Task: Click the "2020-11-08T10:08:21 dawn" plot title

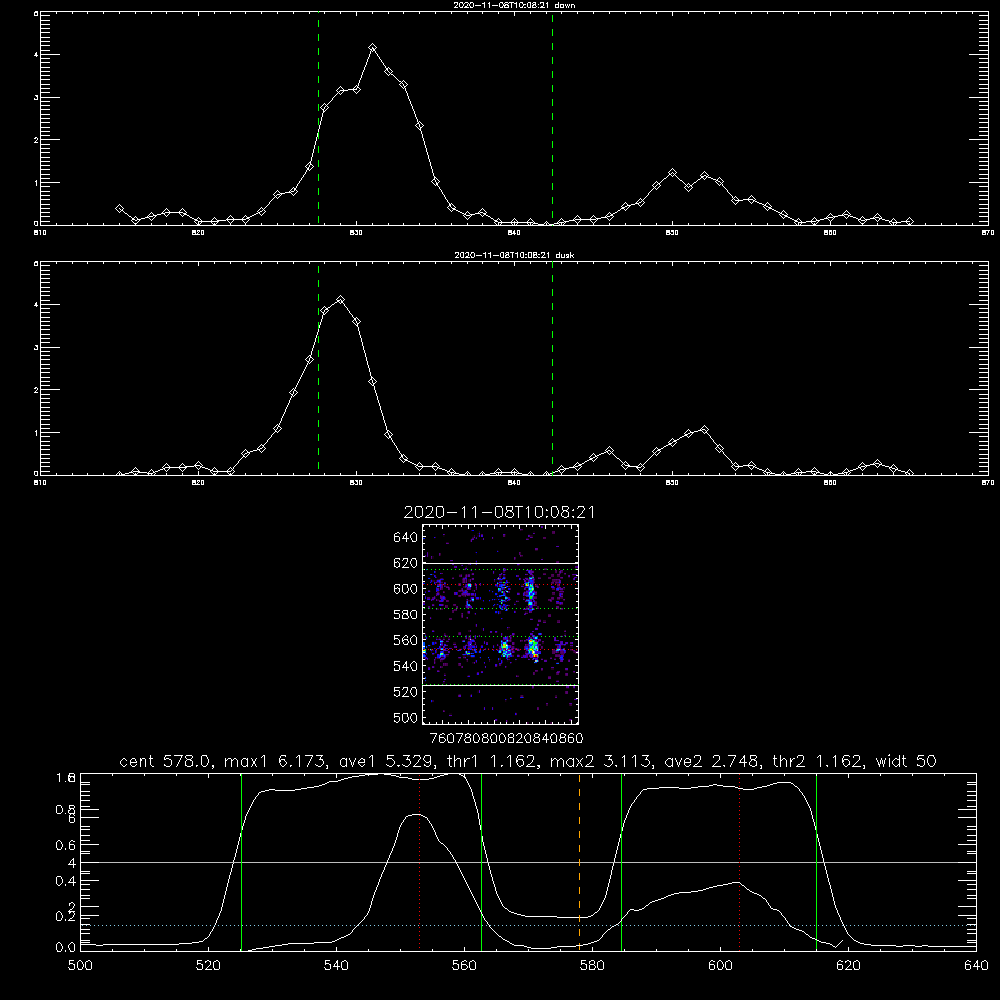Action: click(x=514, y=5)
